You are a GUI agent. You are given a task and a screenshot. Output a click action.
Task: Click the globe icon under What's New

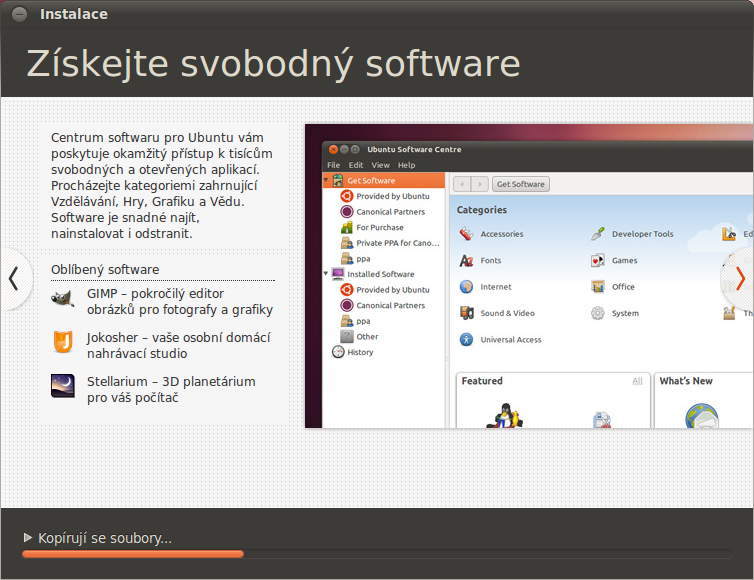tap(702, 416)
